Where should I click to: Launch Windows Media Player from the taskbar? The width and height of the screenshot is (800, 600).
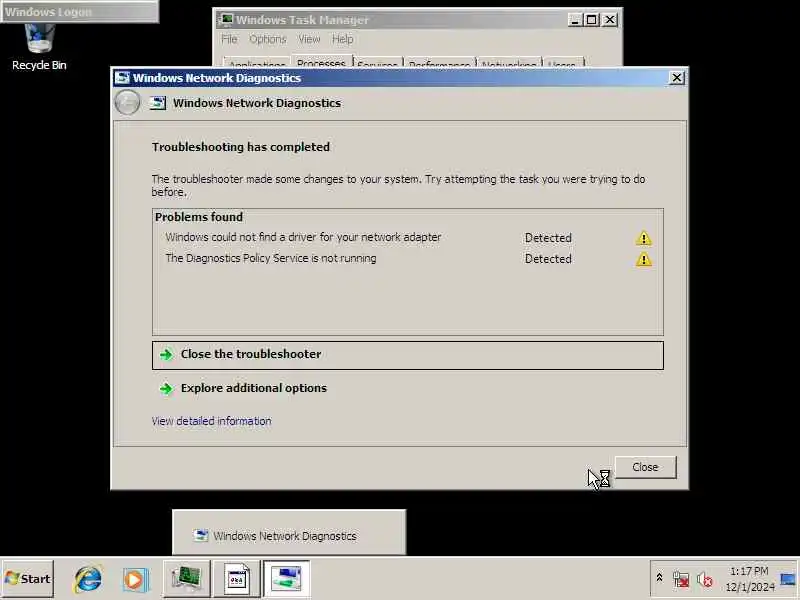pos(135,579)
